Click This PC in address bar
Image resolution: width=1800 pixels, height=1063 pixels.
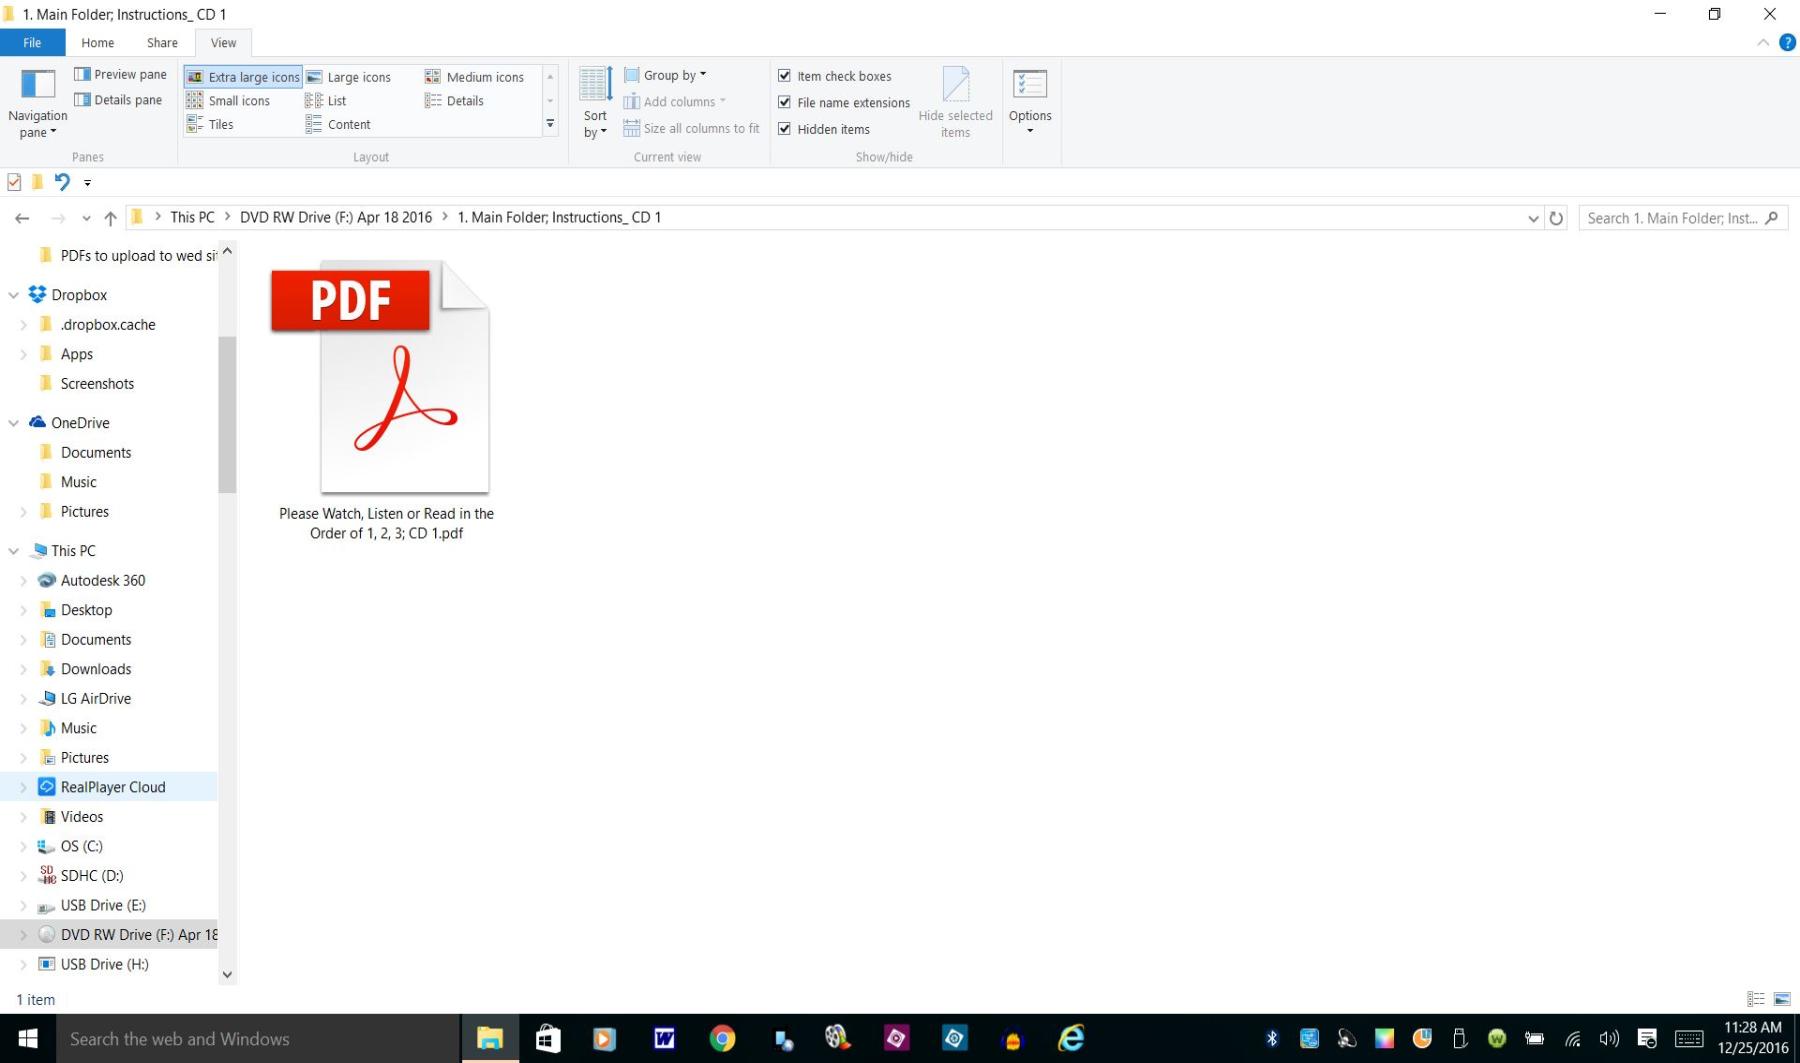point(192,217)
